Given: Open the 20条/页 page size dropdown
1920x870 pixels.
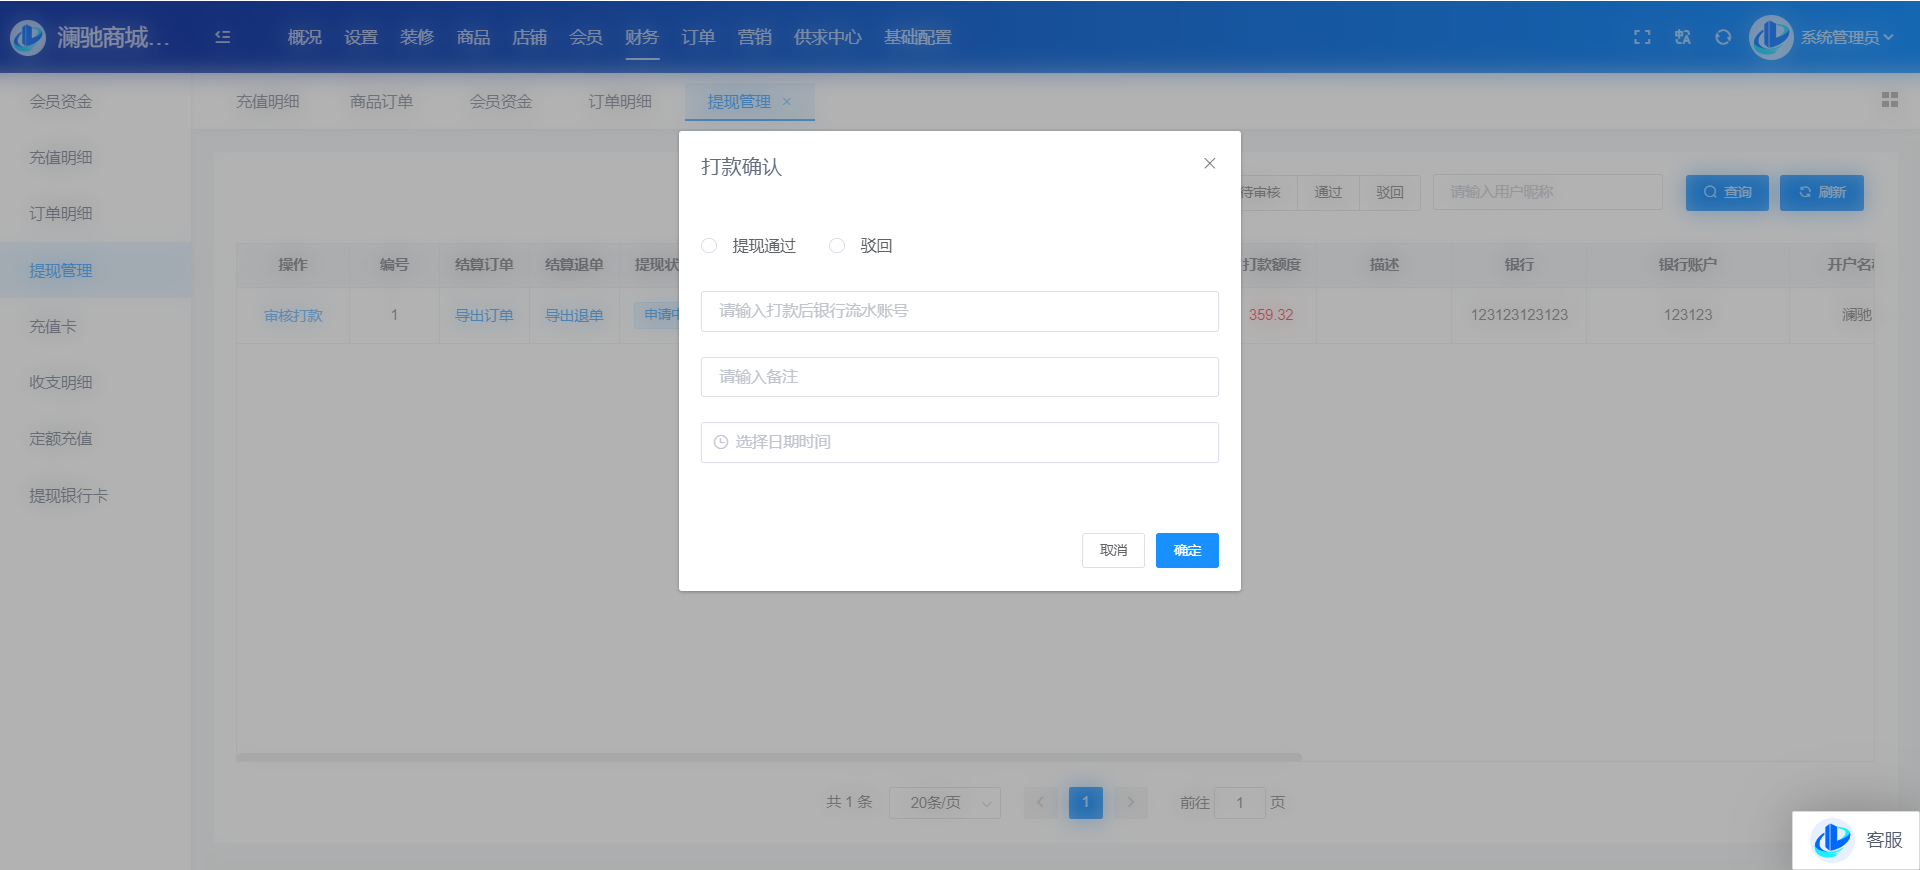Looking at the screenshot, I should [x=944, y=803].
